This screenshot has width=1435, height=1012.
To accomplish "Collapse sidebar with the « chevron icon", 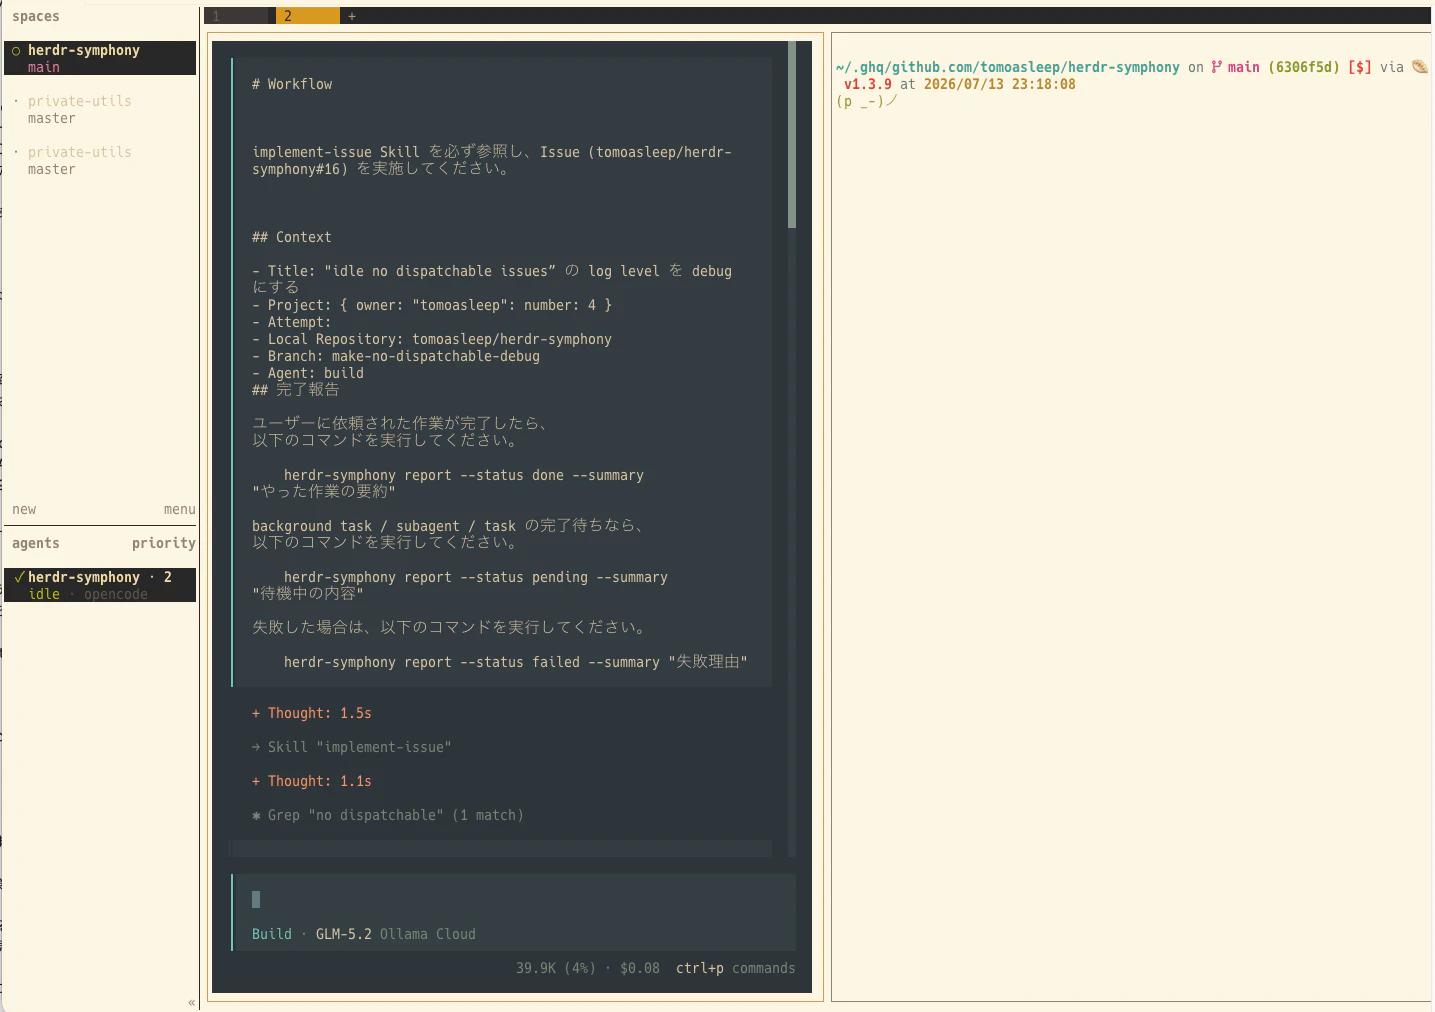I will [x=191, y=1002].
